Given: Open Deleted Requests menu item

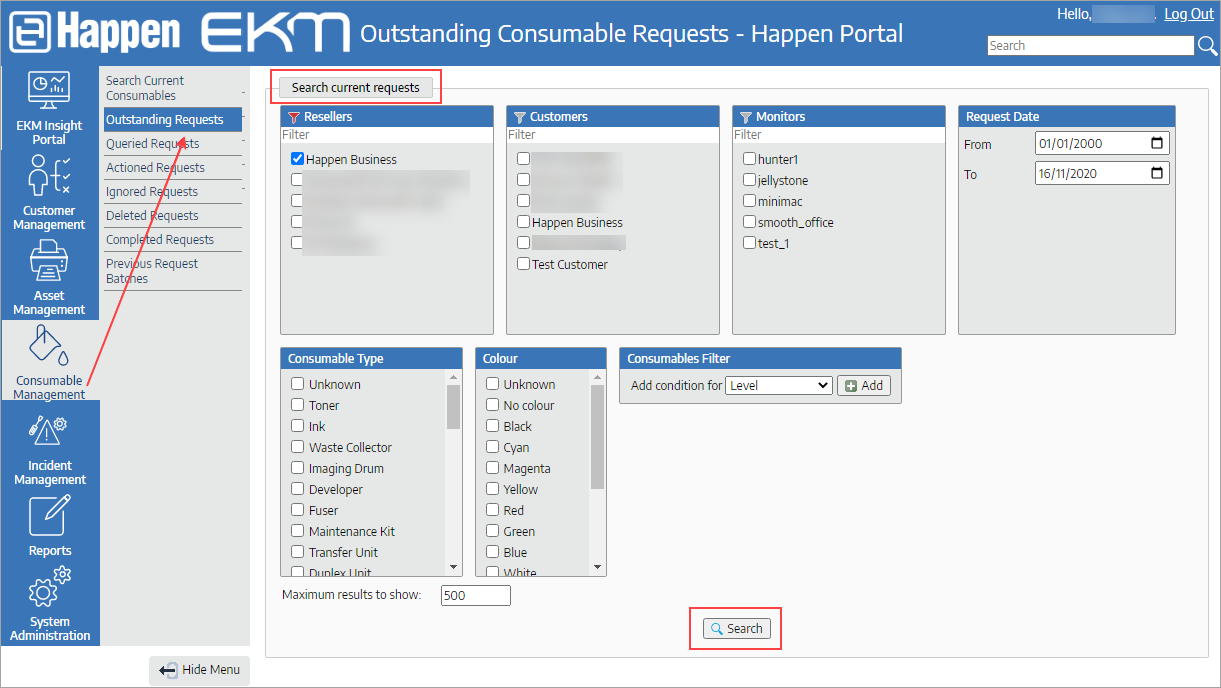Looking at the screenshot, I should point(173,216).
